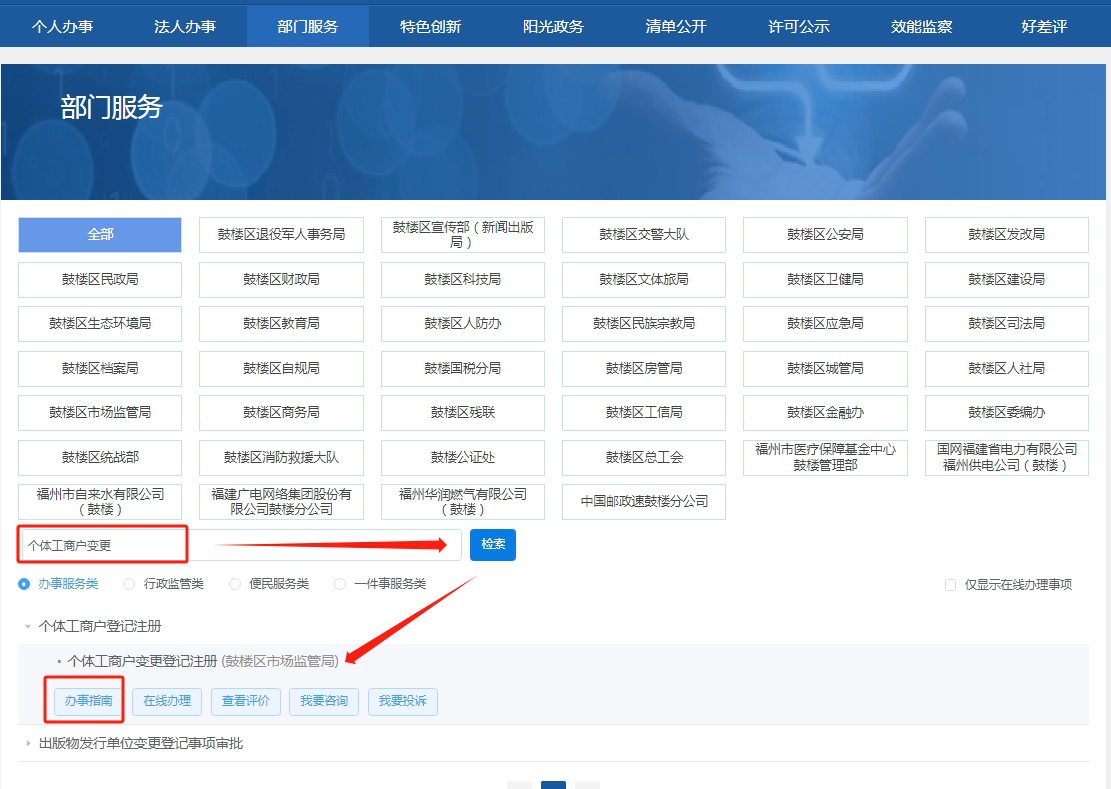This screenshot has height=789, width=1111.
Task: Switch to the 个人办事 tab
Action: click(62, 27)
